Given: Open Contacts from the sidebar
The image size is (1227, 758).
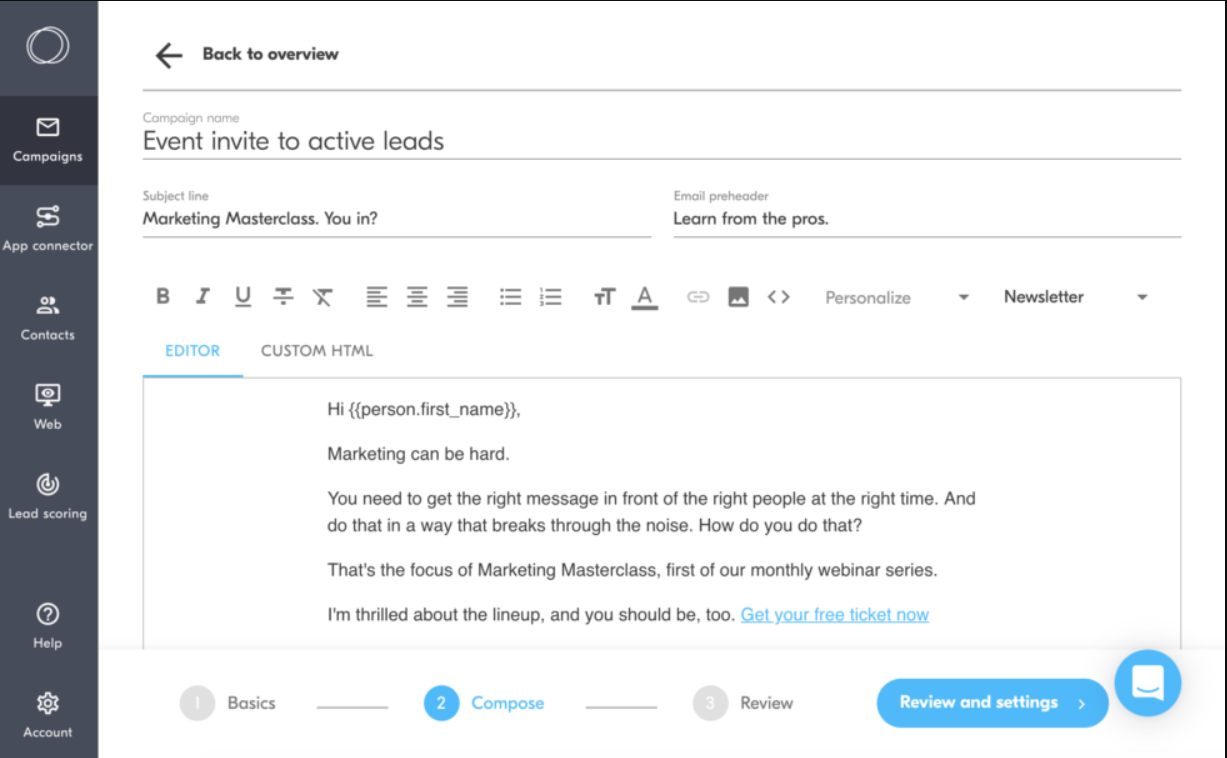Looking at the screenshot, I should pyautogui.click(x=47, y=320).
